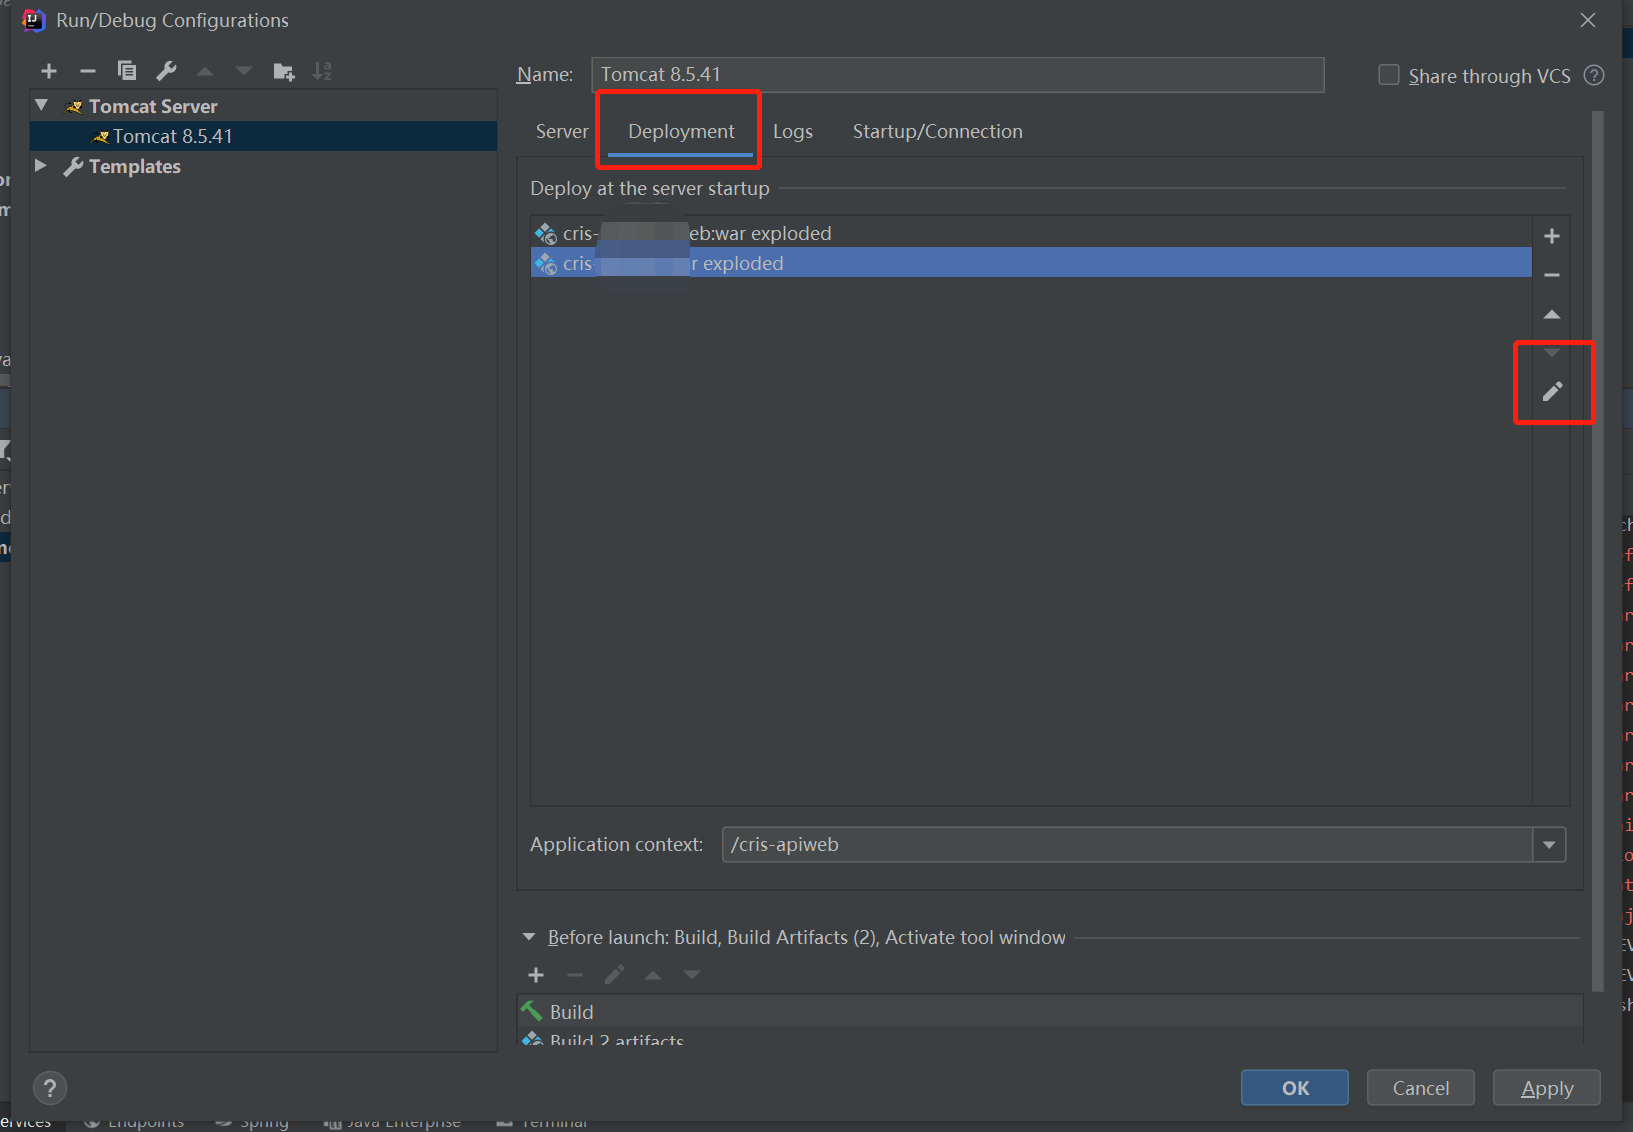Viewport: 1633px width, 1132px height.
Task: Focus the Name input field
Action: coord(958,75)
